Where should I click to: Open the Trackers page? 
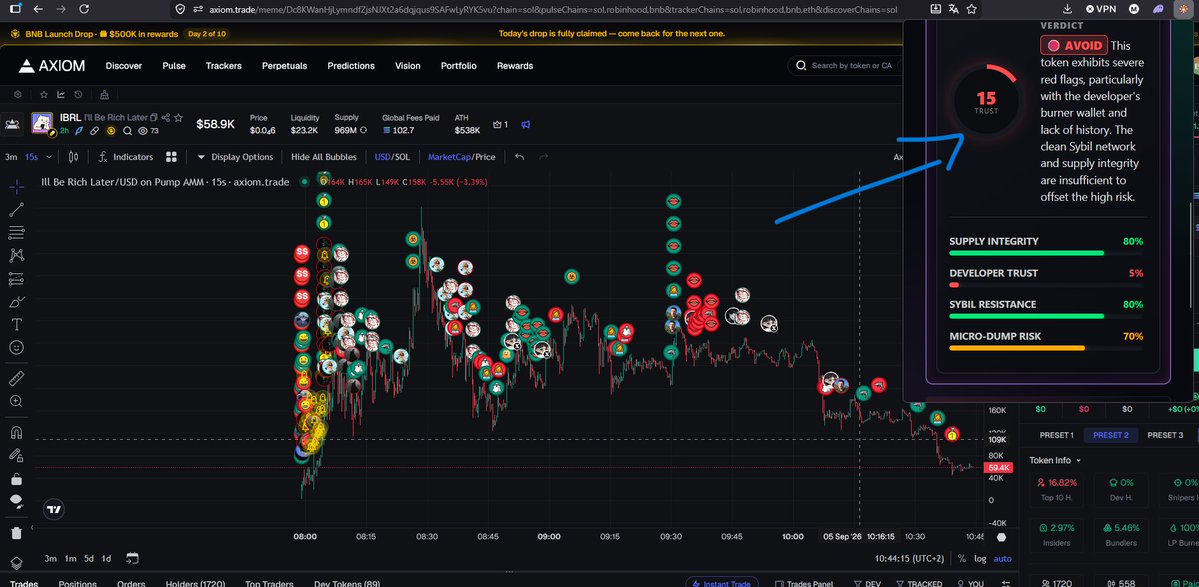(x=223, y=66)
